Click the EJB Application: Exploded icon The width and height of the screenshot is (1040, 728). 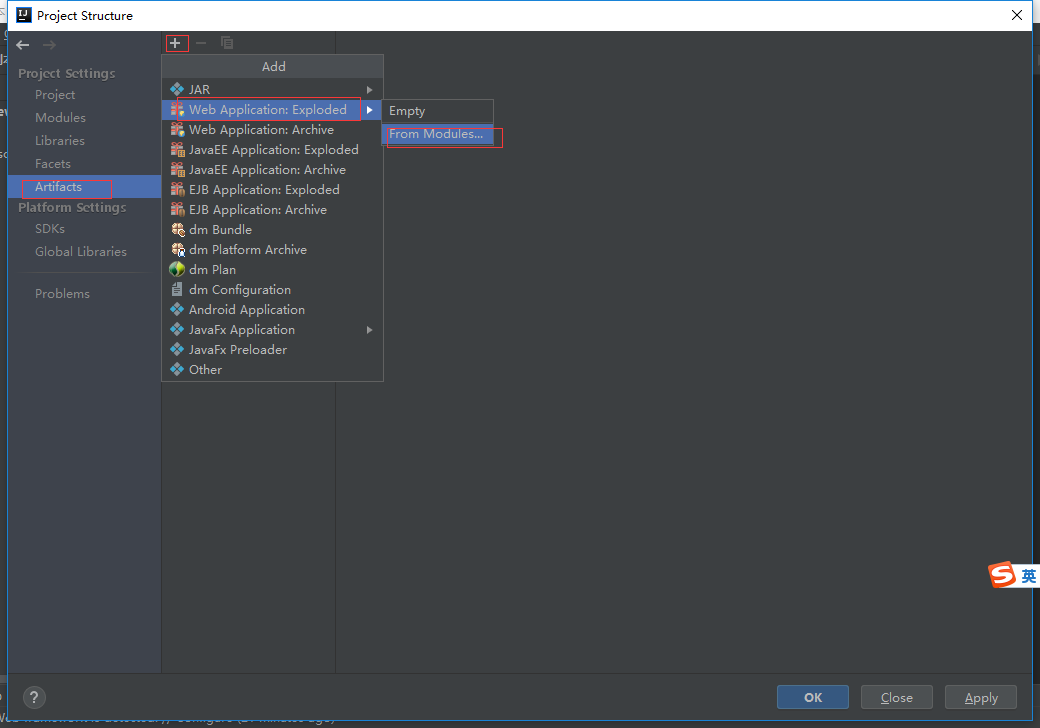coord(177,190)
